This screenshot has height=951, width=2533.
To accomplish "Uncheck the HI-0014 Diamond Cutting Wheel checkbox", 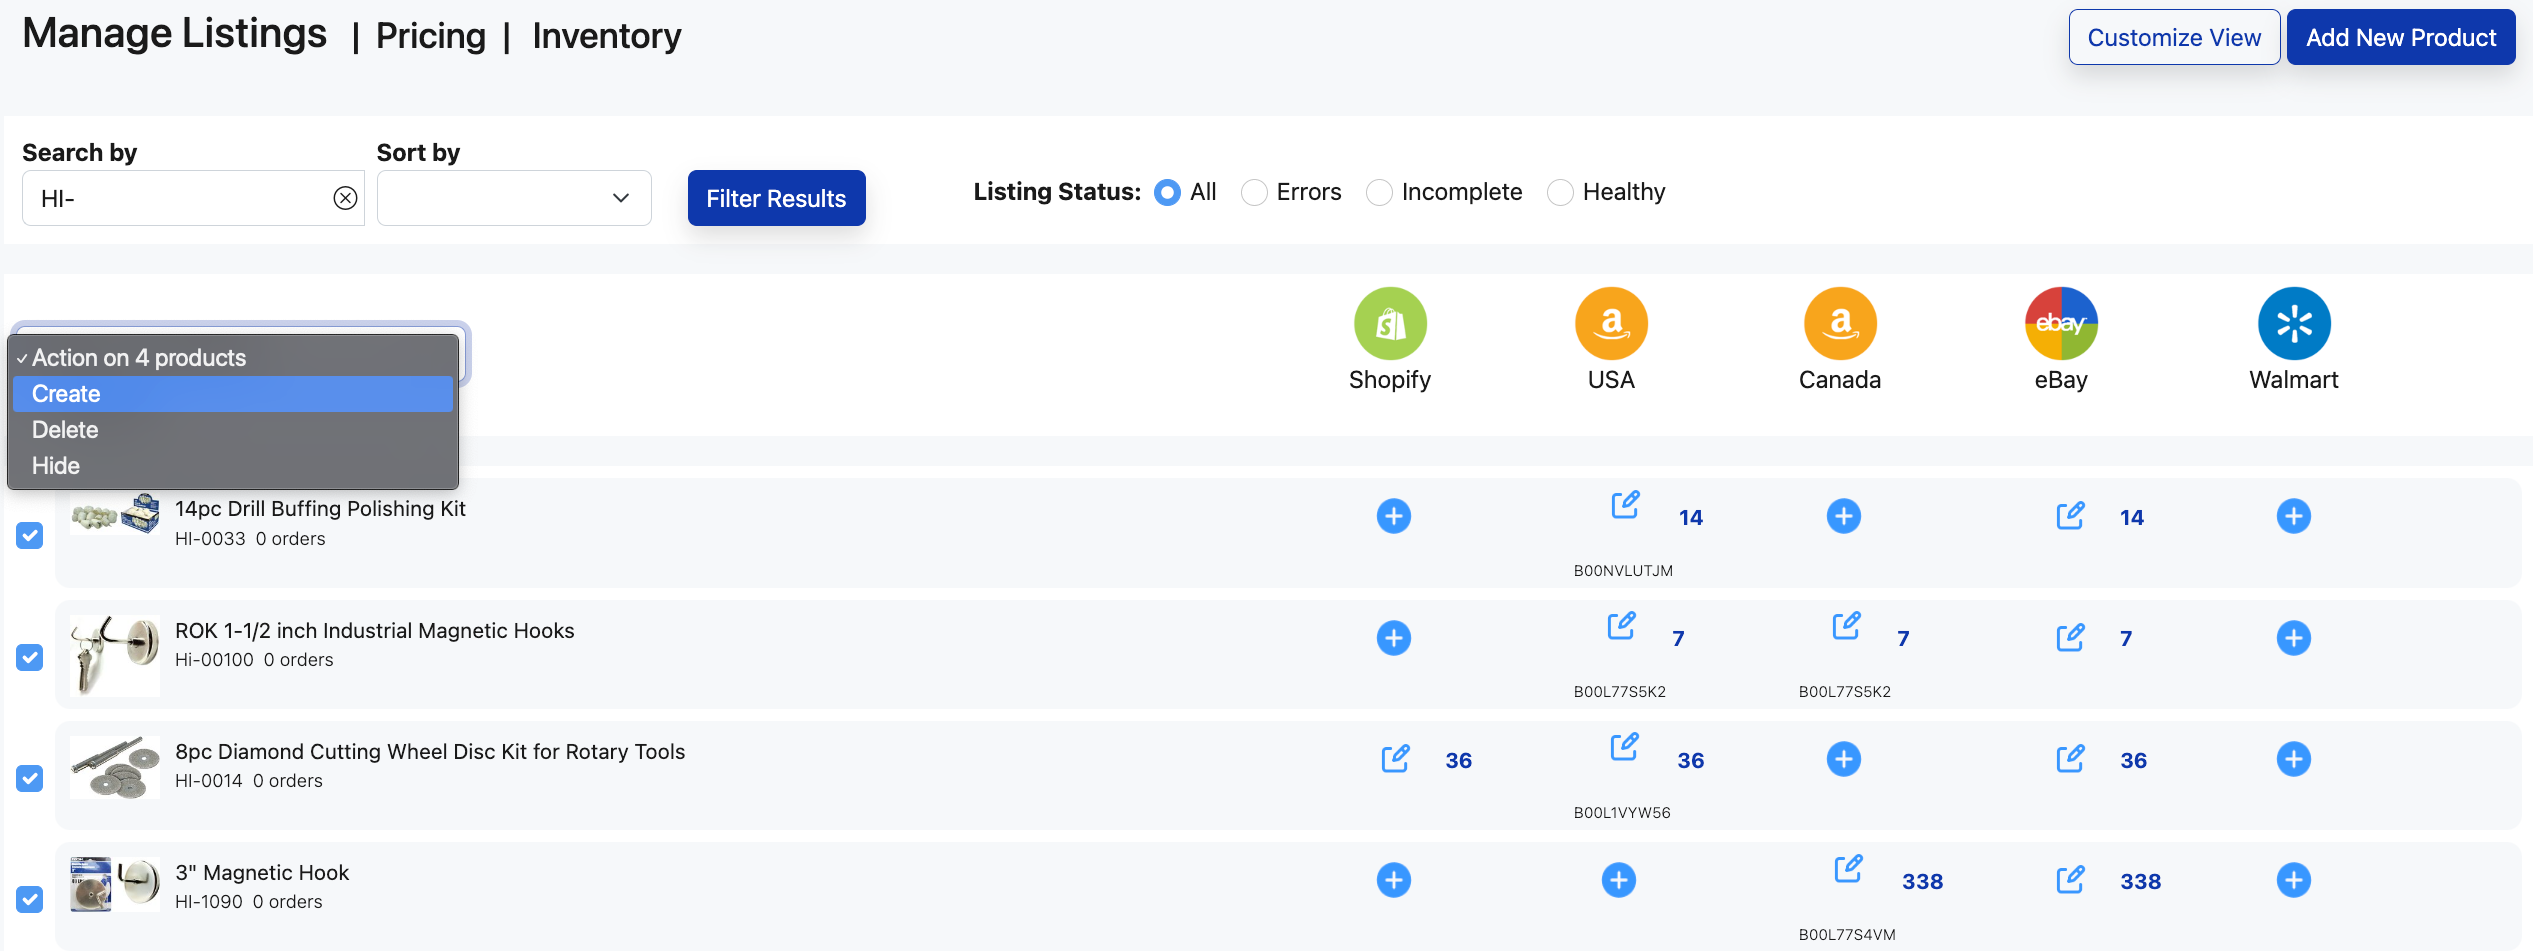I will click(x=30, y=778).
